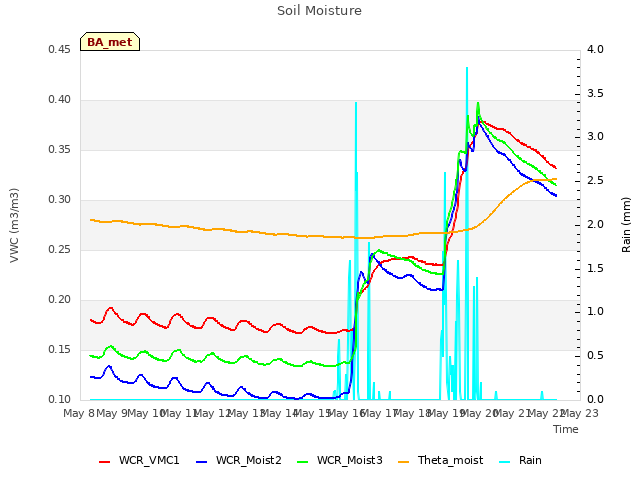This screenshot has height=480, width=640.
Task: Click the red WCR_VMC1 legend color marker
Action: (x=104, y=462)
